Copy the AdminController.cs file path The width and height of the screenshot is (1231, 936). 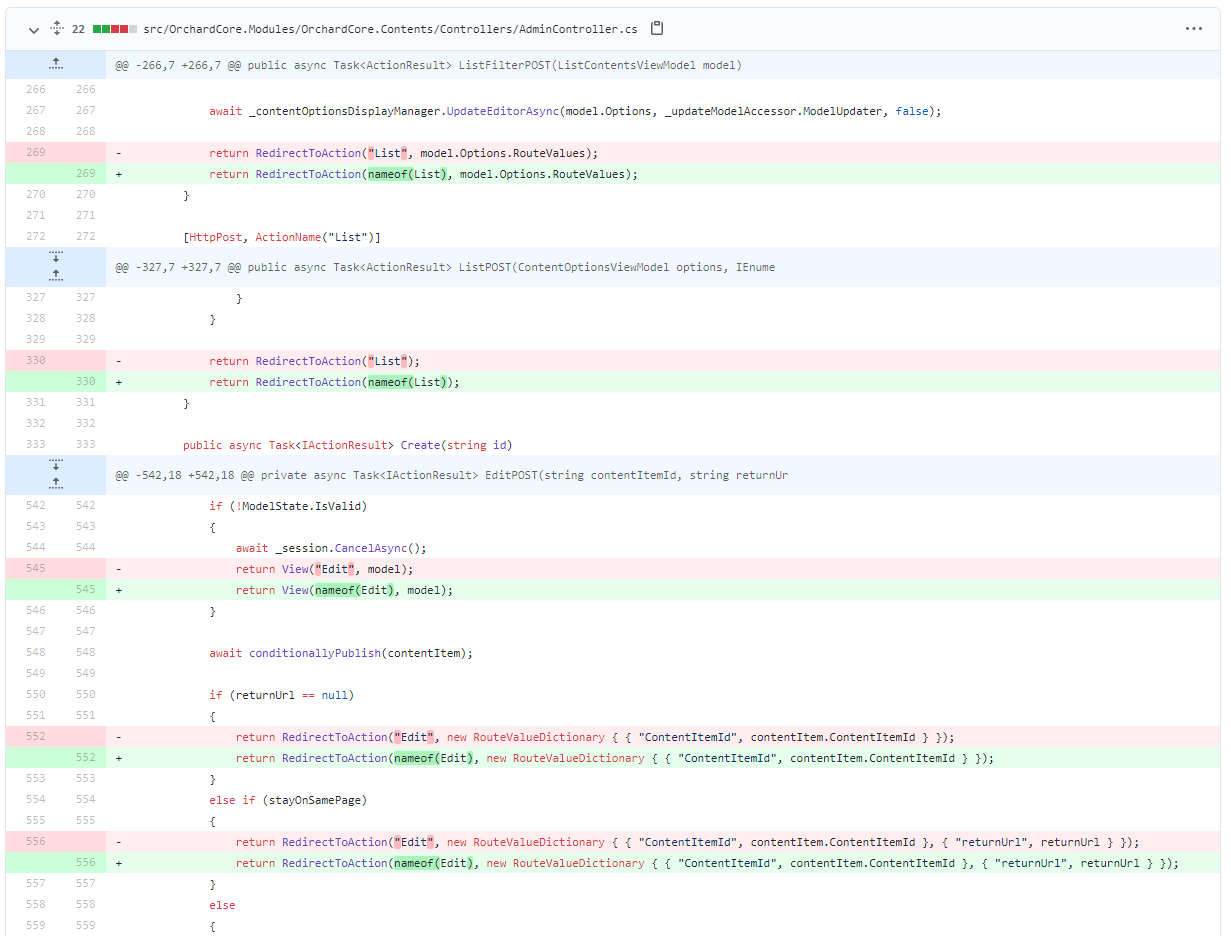pos(657,29)
